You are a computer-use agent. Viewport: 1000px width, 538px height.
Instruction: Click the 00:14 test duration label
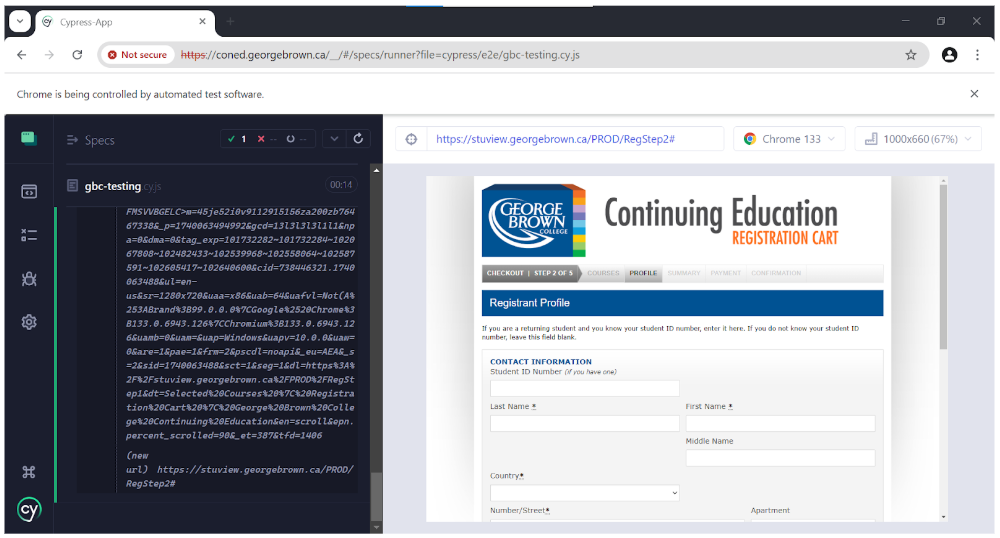pos(341,185)
